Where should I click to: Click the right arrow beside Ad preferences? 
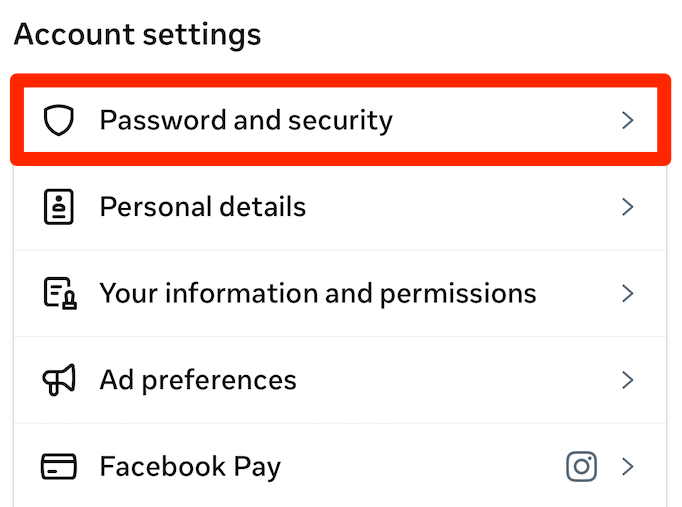[628, 380]
